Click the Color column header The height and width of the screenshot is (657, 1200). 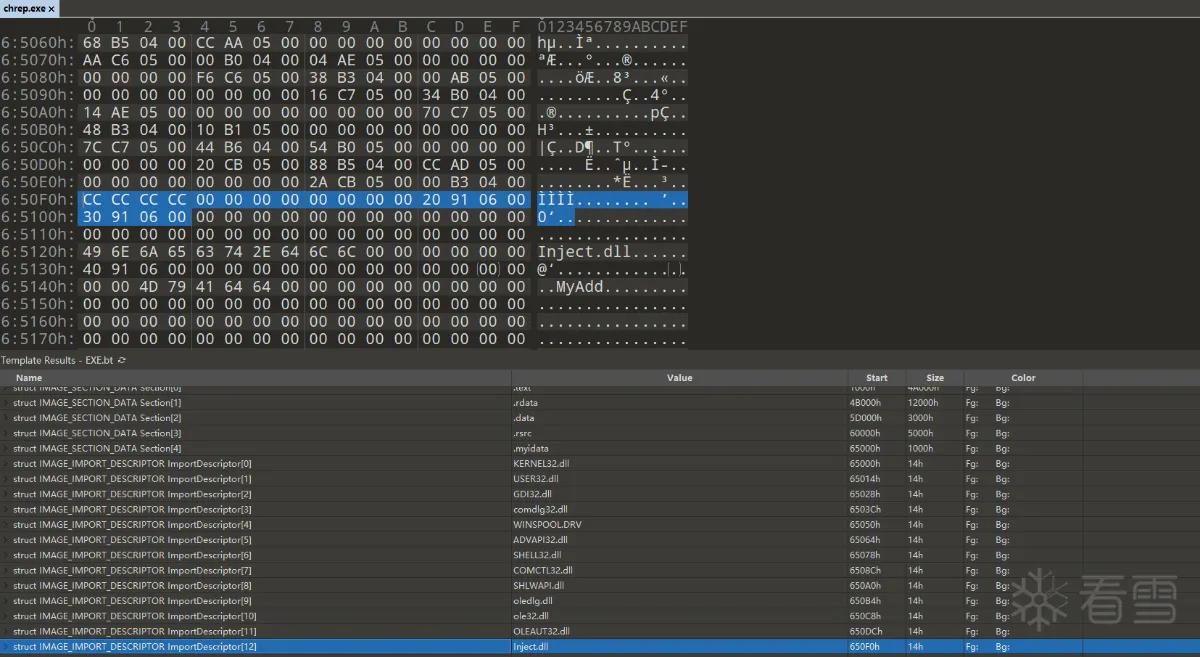pyautogui.click(x=1023, y=378)
